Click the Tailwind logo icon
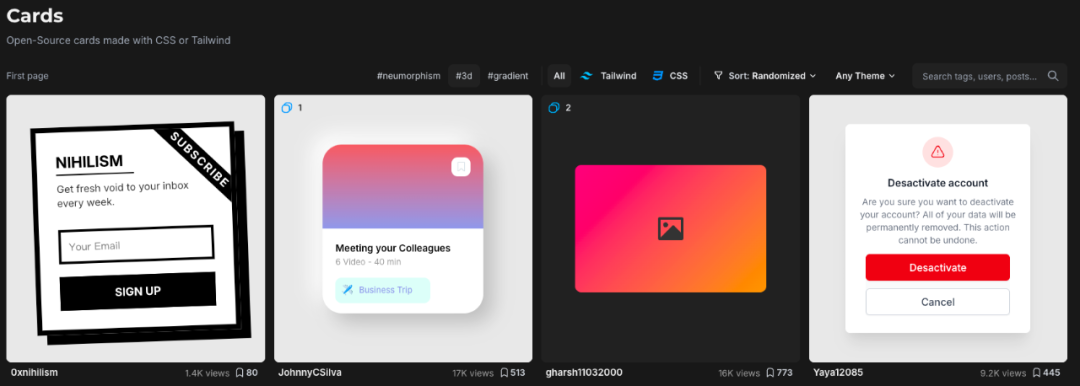Image resolution: width=1080 pixels, height=386 pixels. point(587,76)
